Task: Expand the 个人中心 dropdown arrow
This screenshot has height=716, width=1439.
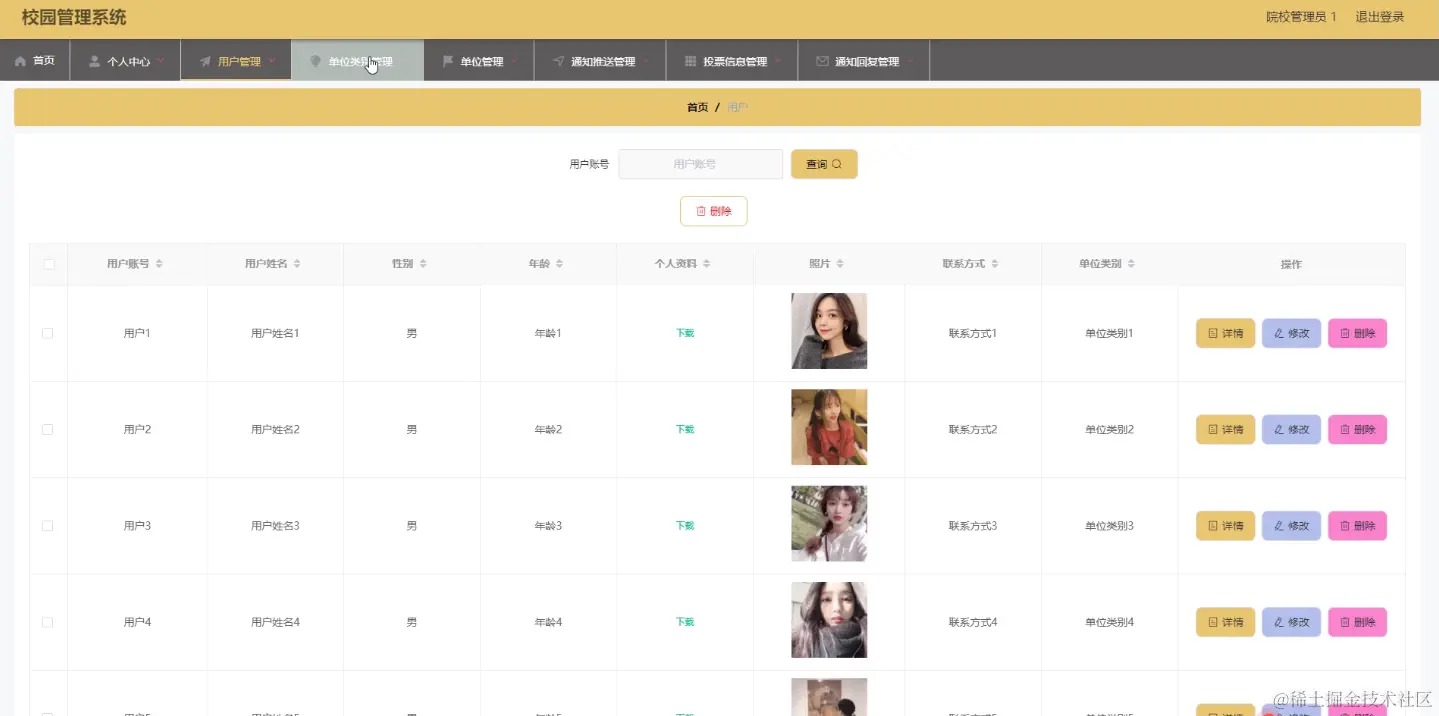Action: pyautogui.click(x=160, y=61)
